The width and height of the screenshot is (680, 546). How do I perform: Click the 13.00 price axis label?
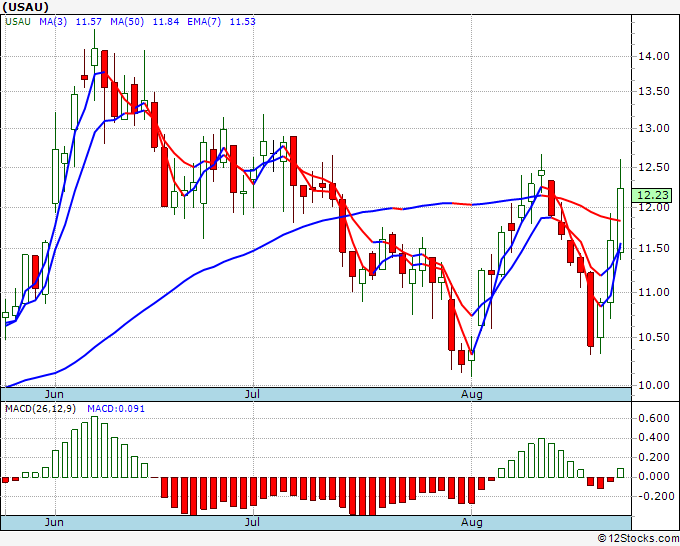654,128
